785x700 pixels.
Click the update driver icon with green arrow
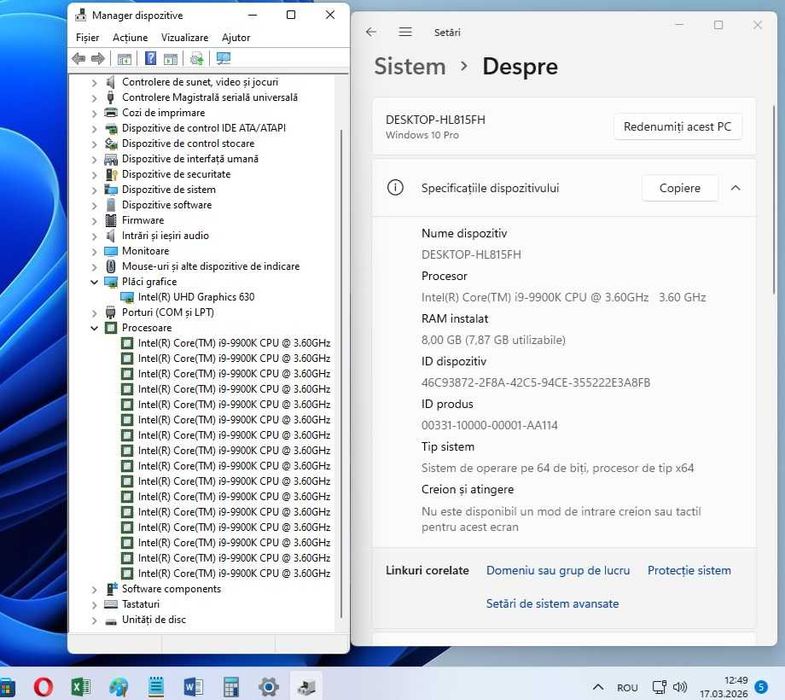pyautogui.click(x=197, y=59)
